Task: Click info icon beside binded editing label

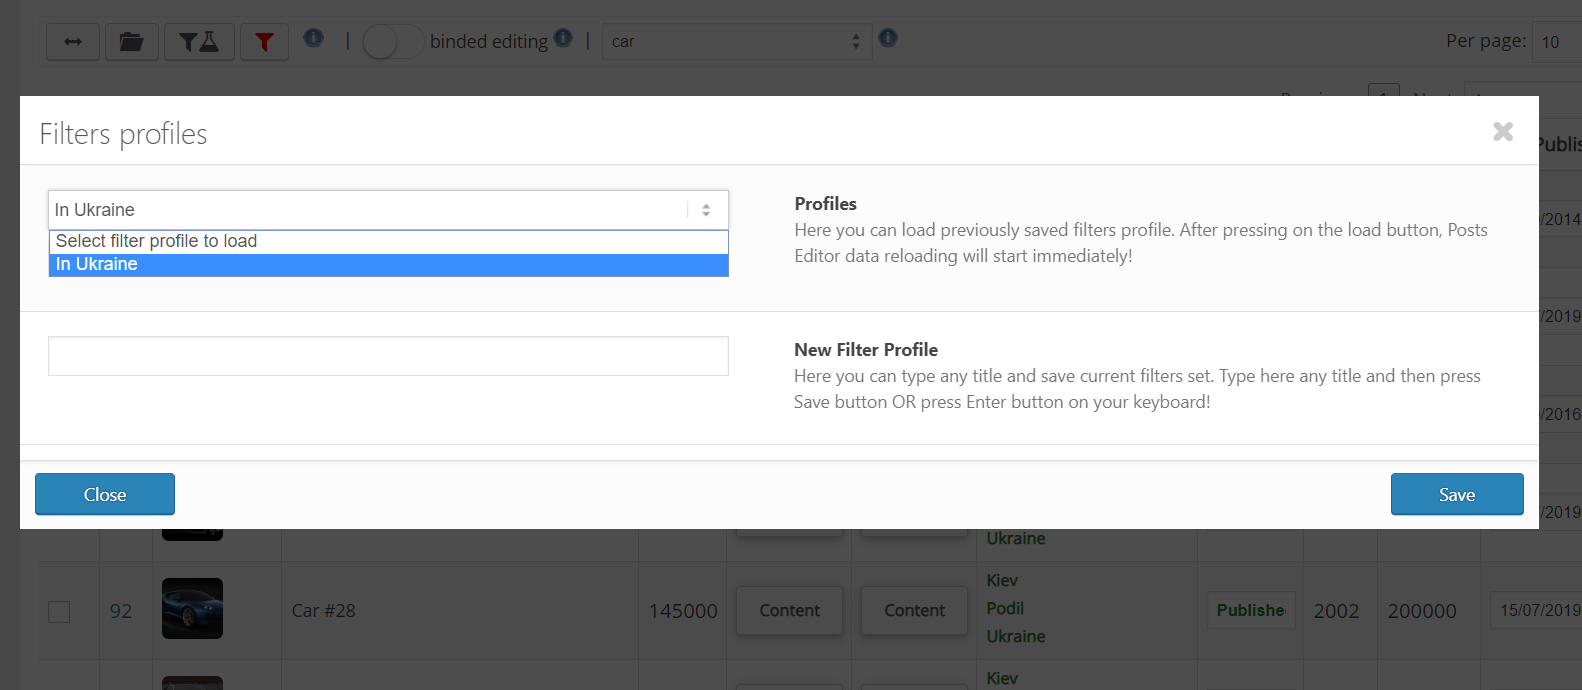Action: 563,38
